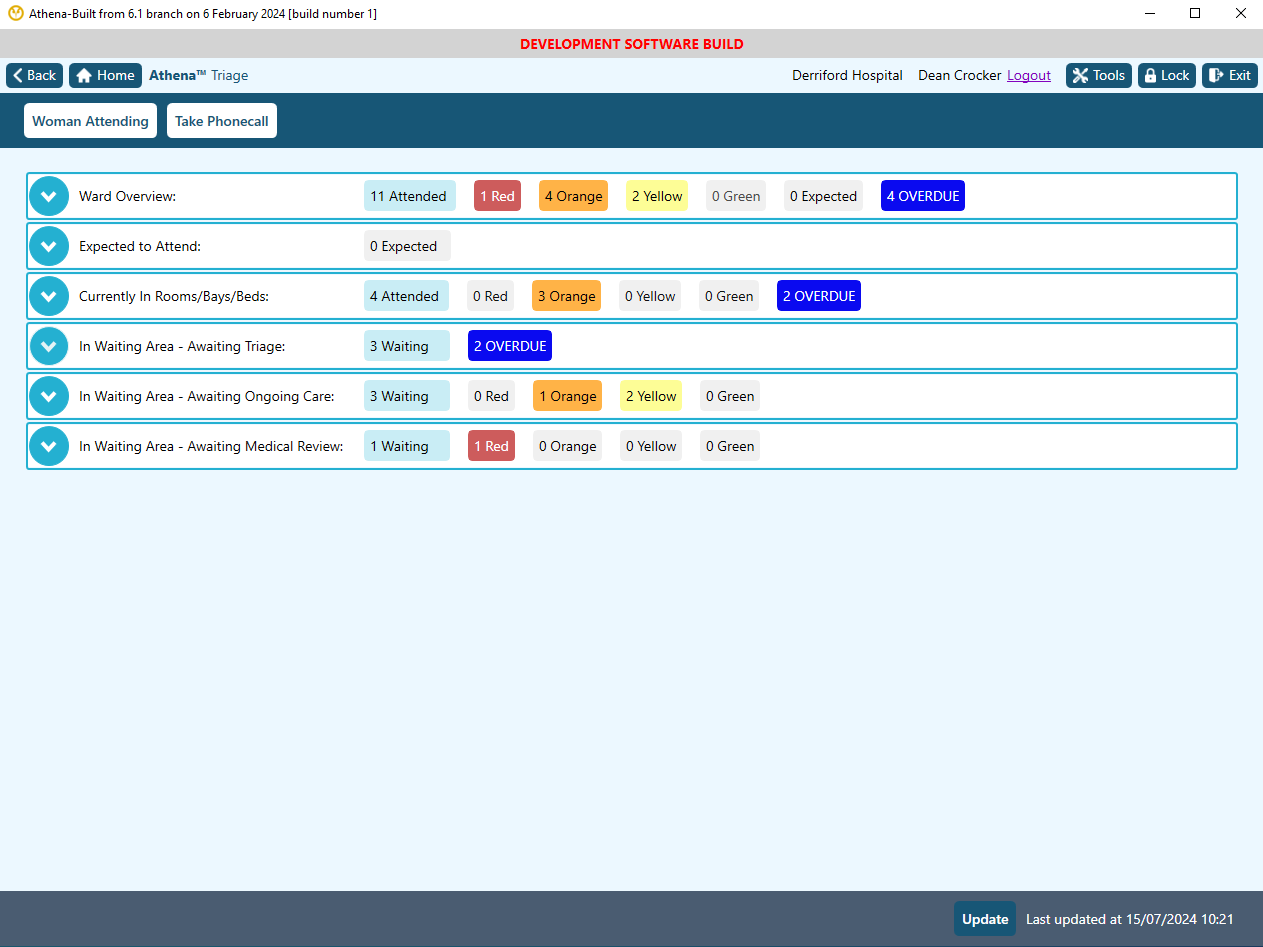Image resolution: width=1263 pixels, height=947 pixels.
Task: Select 1 Waiting badge in Awaiting Medical Review
Action: point(407,446)
